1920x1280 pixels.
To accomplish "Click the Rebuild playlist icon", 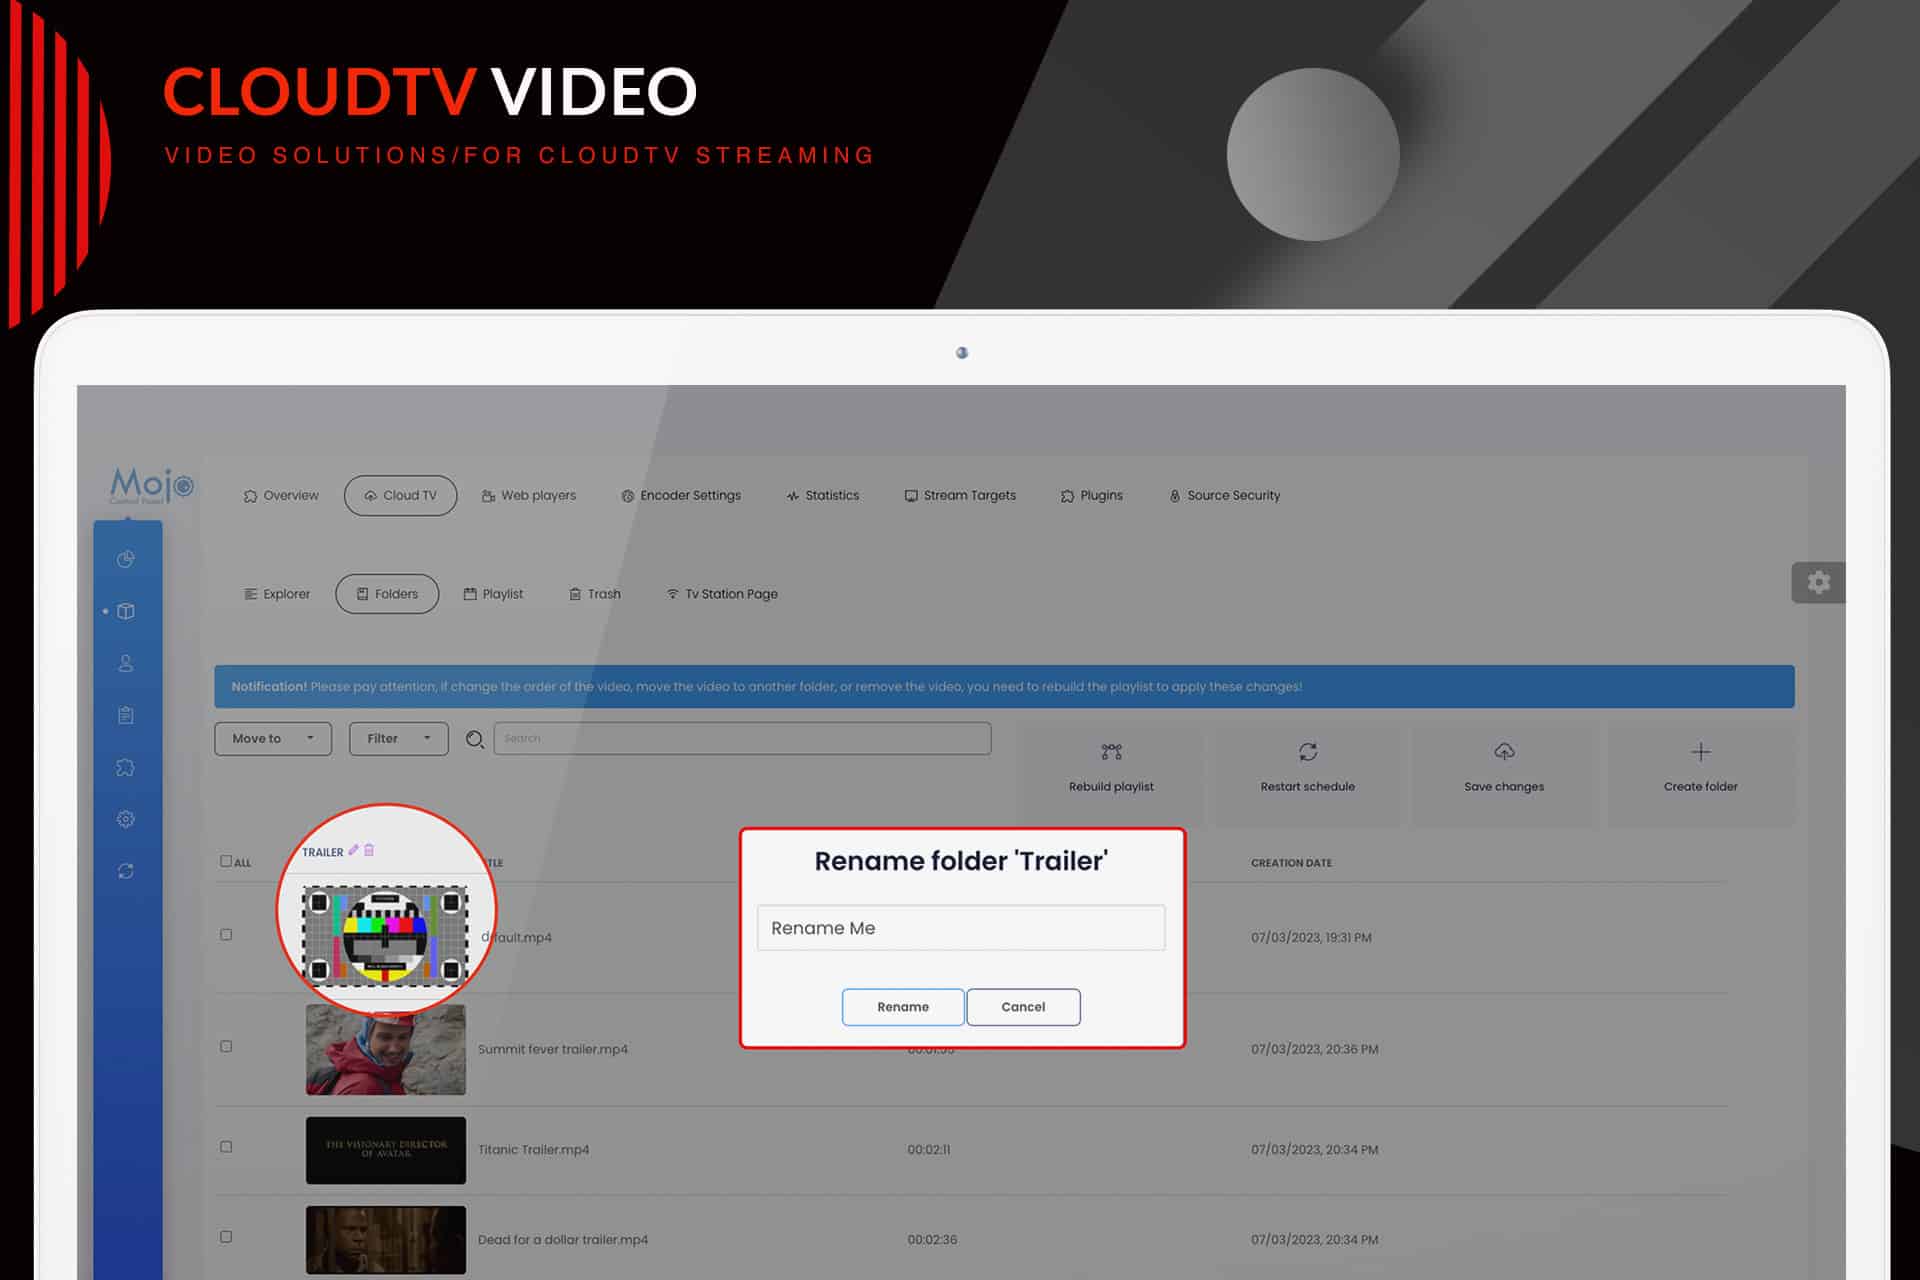I will pyautogui.click(x=1111, y=752).
